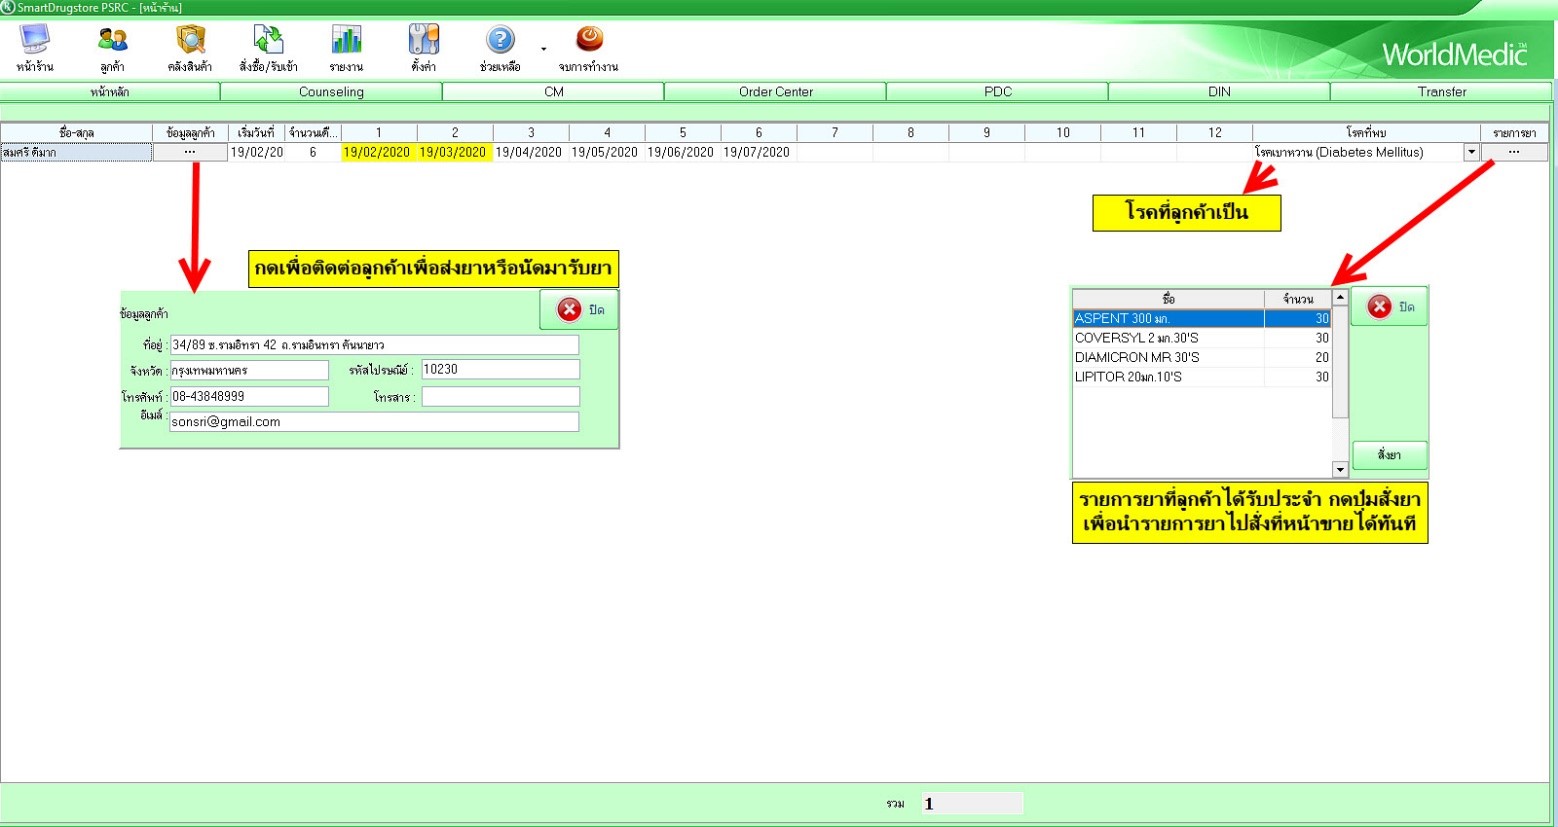Switch to the Counseling tab
Screen dimensions: 1558x827
tap(331, 92)
